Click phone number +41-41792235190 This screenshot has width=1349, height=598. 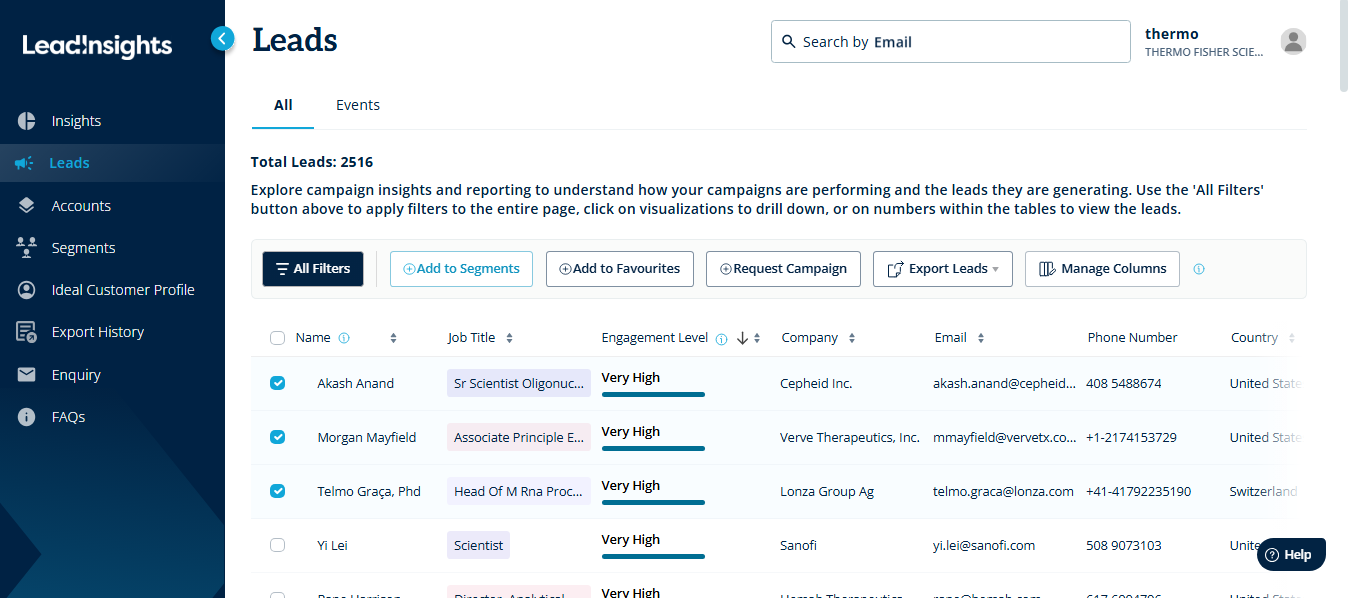coord(1138,491)
